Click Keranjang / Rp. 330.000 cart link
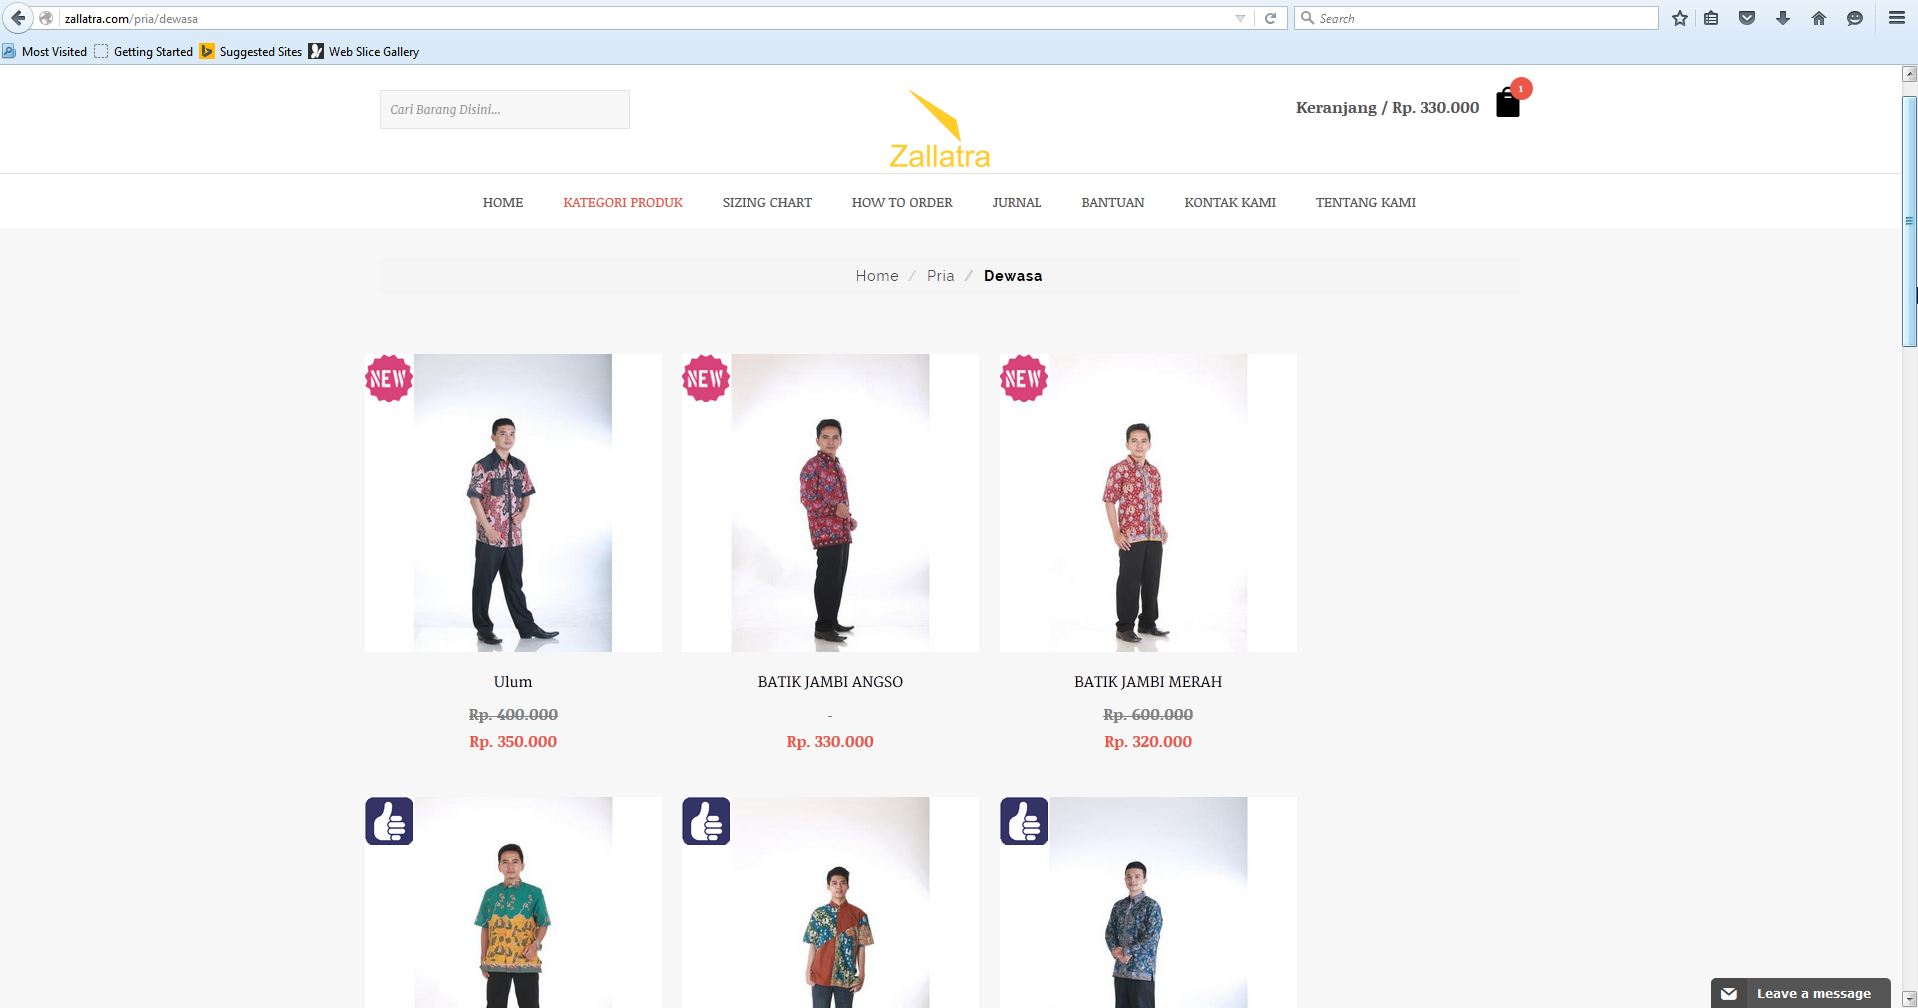This screenshot has height=1008, width=1918. pos(1387,107)
